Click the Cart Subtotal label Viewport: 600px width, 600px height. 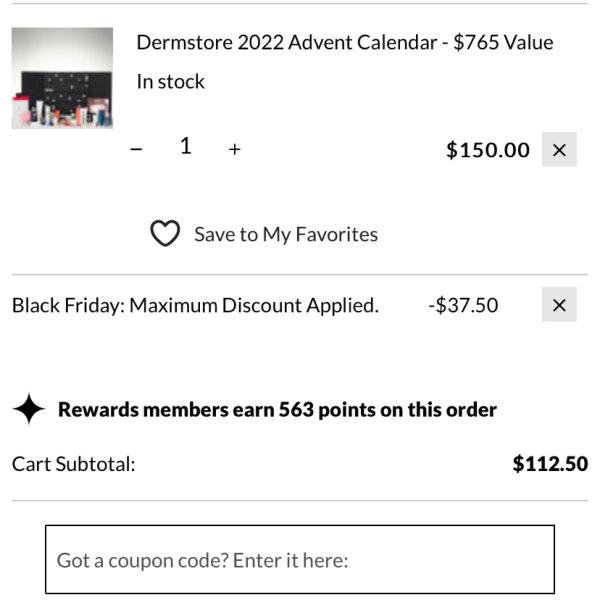pos(73,464)
